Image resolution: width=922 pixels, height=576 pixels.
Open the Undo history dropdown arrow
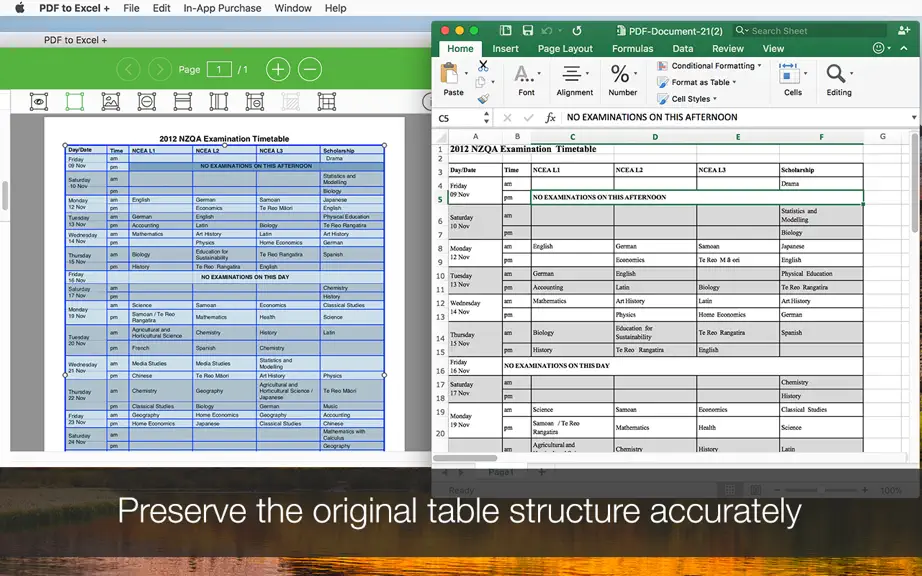560,31
